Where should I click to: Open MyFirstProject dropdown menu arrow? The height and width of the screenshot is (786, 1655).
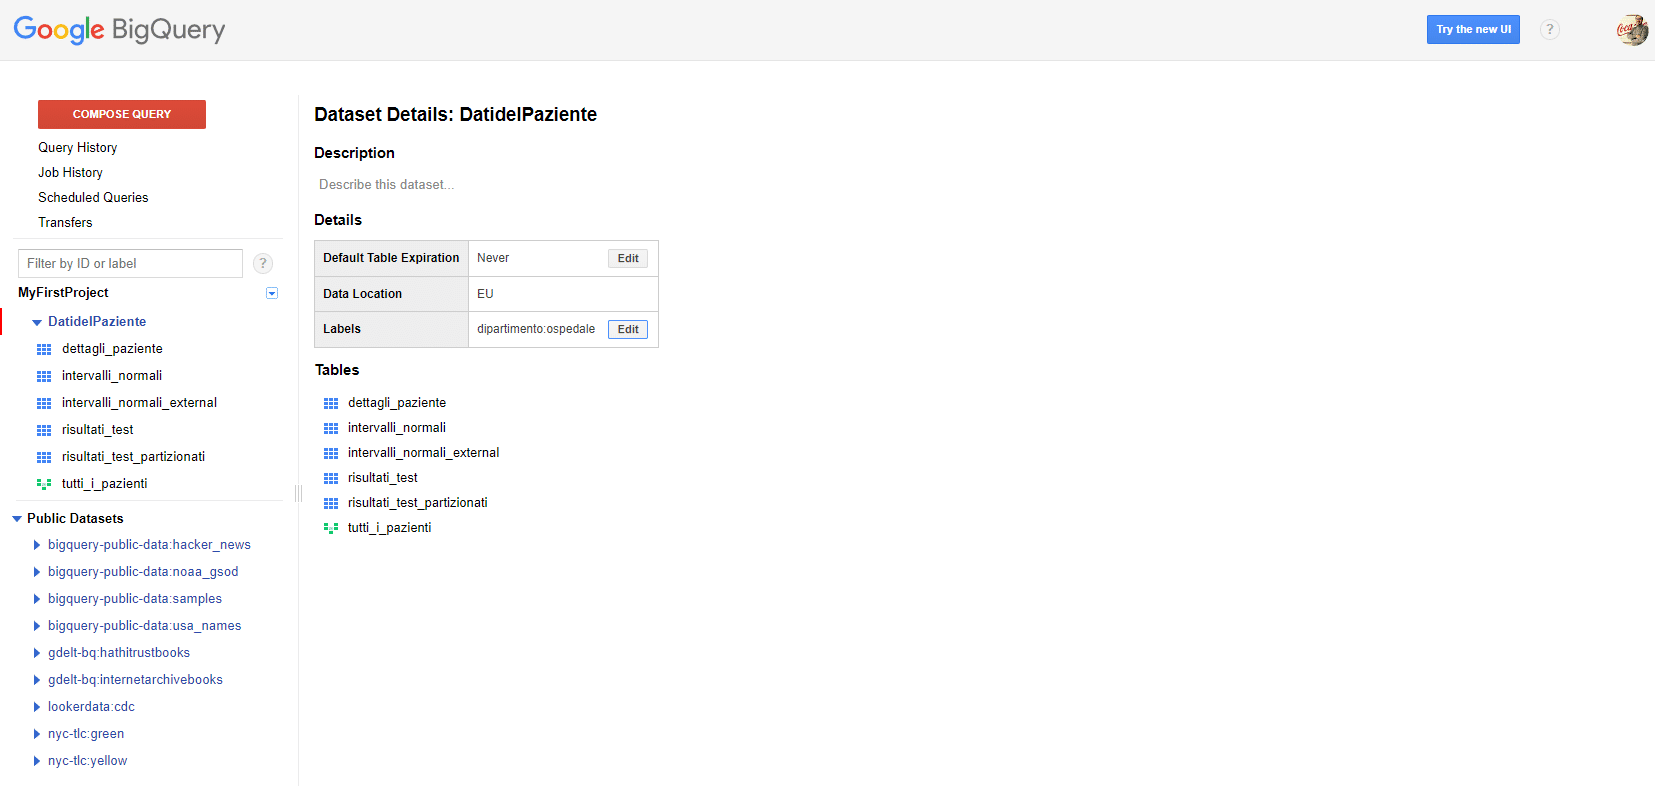click(272, 293)
